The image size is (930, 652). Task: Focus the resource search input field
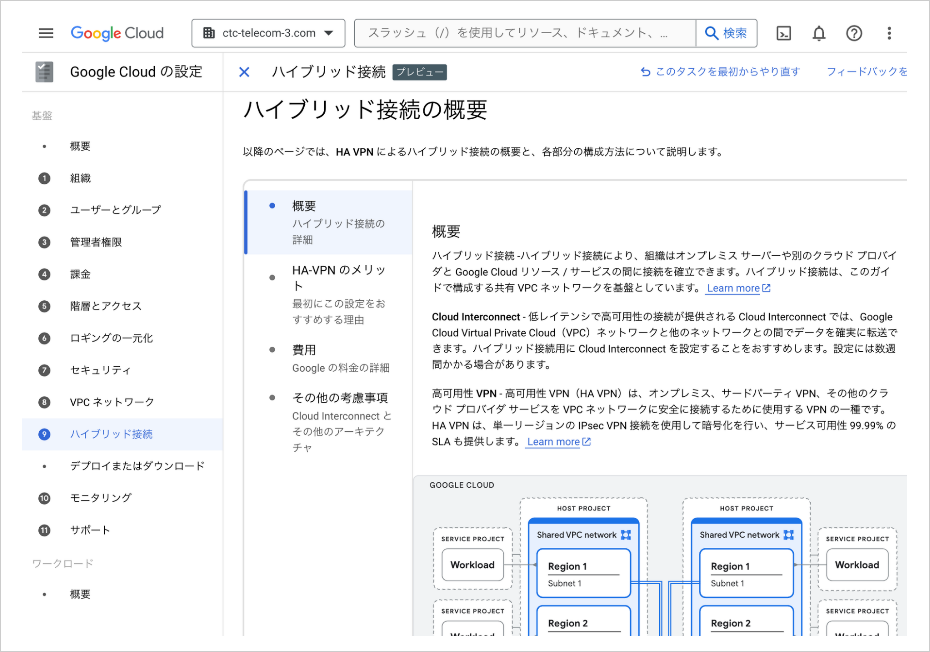click(525, 33)
